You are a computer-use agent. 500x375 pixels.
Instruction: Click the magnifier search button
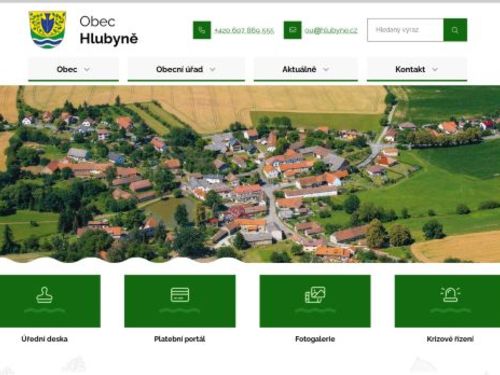pyautogui.click(x=455, y=30)
